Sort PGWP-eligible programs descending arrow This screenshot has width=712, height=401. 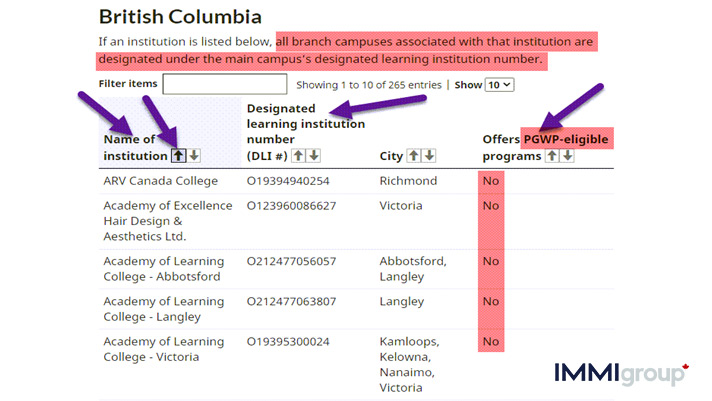567,156
